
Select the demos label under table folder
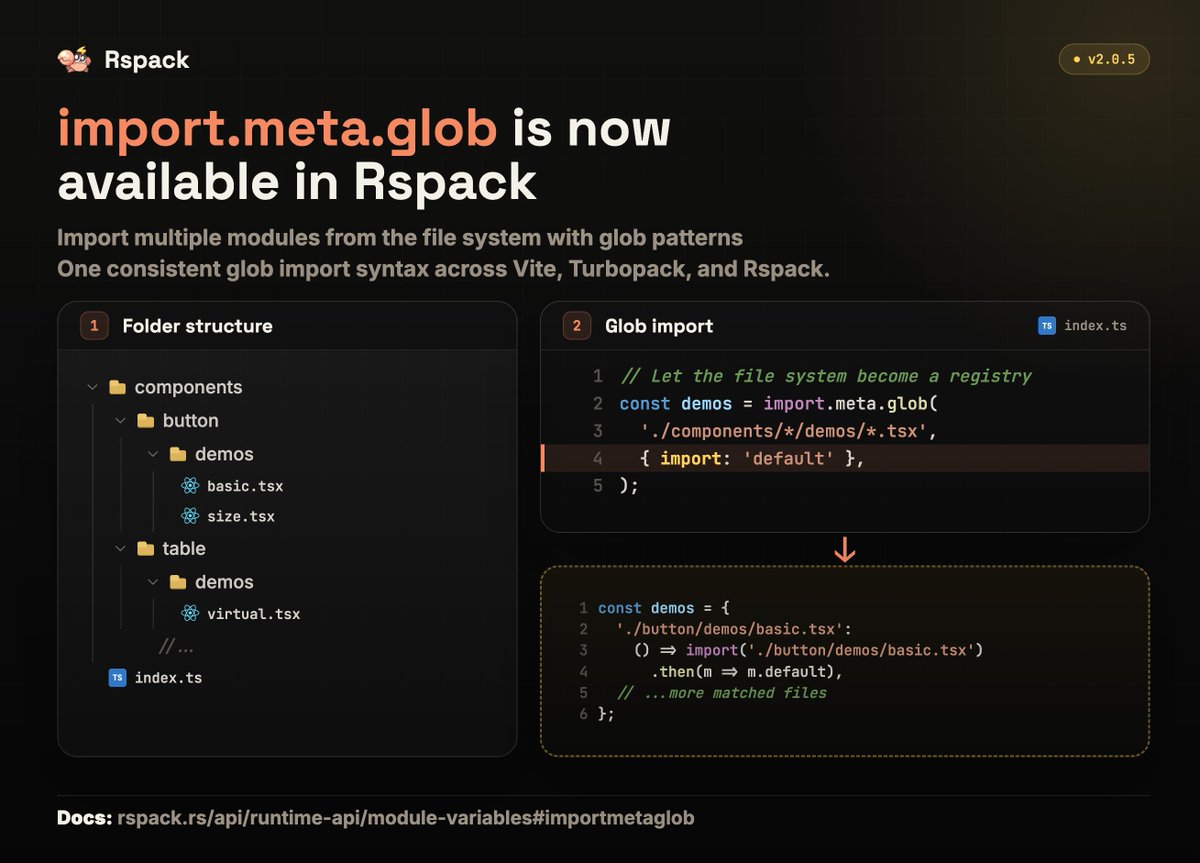[224, 582]
